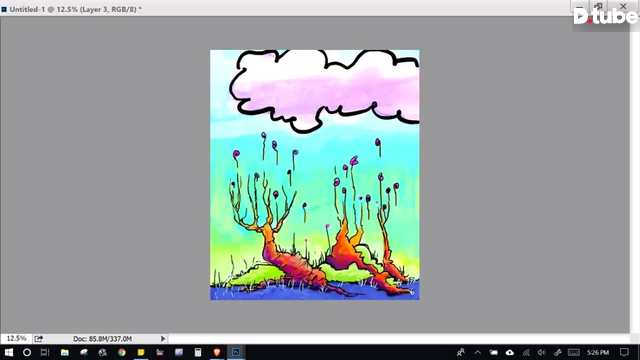Click the 5:26 PM clock
The height and width of the screenshot is (360, 640).
coord(598,352)
